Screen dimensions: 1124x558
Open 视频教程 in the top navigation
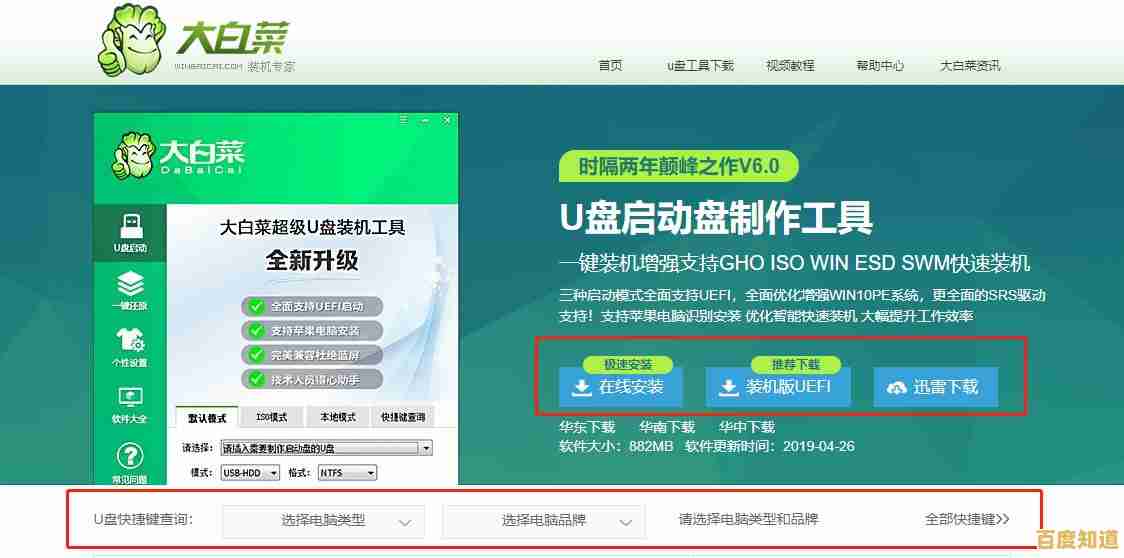click(790, 65)
